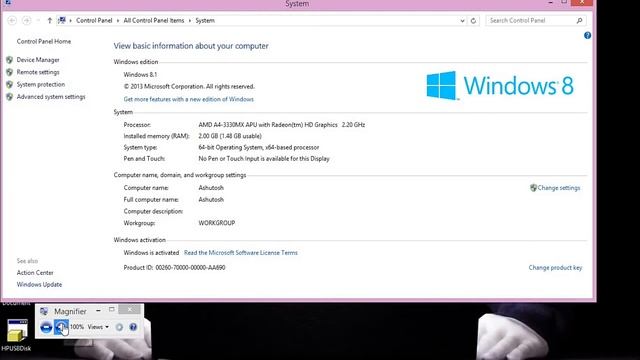
Task: Select the All Control Panel Items breadcrumb
Action: [x=154, y=20]
